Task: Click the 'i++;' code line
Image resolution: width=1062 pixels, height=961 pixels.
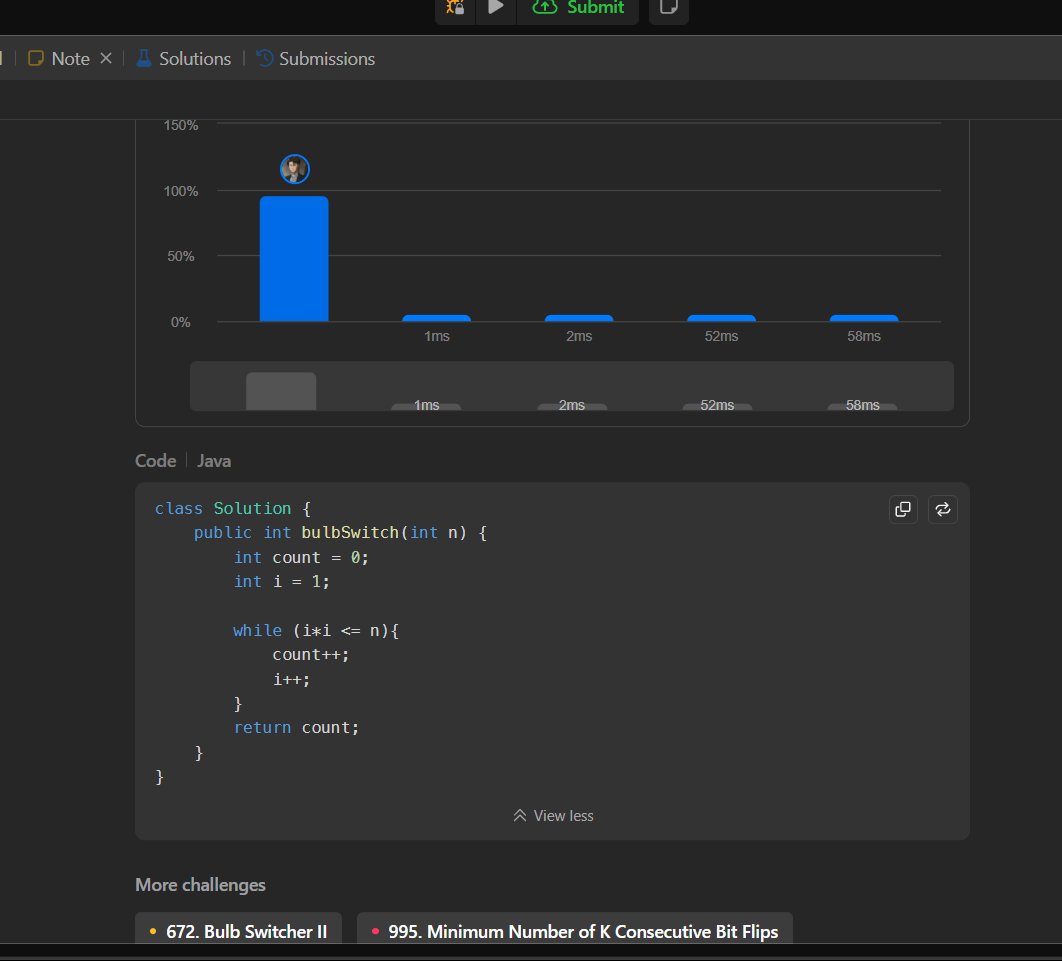Action: click(291, 679)
